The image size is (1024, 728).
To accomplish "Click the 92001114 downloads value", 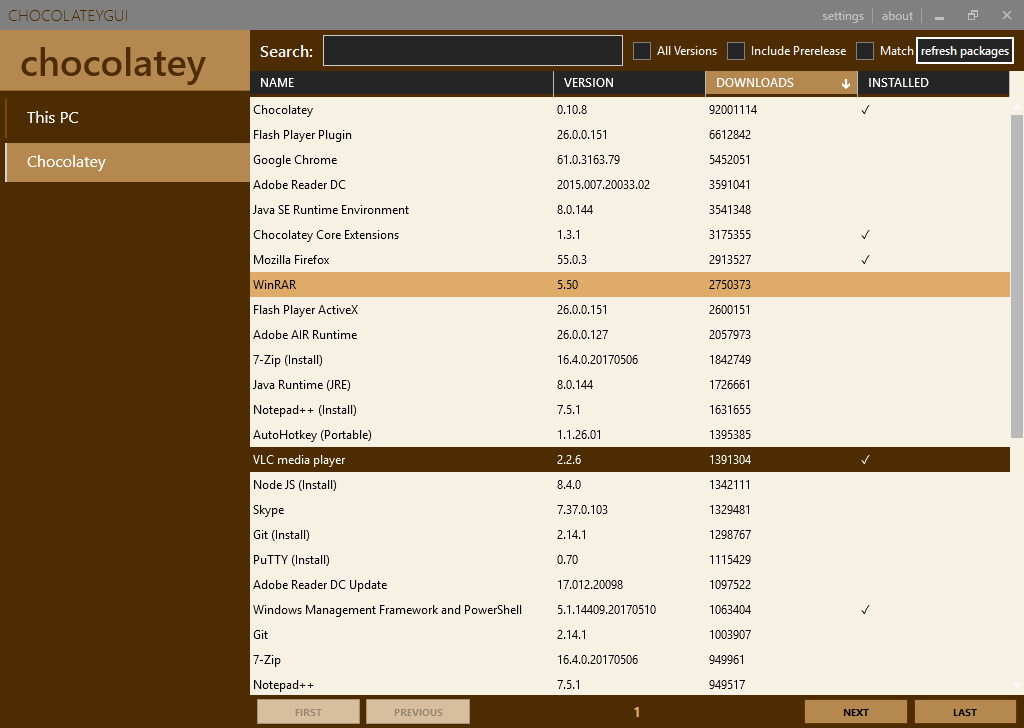I will coord(733,110).
